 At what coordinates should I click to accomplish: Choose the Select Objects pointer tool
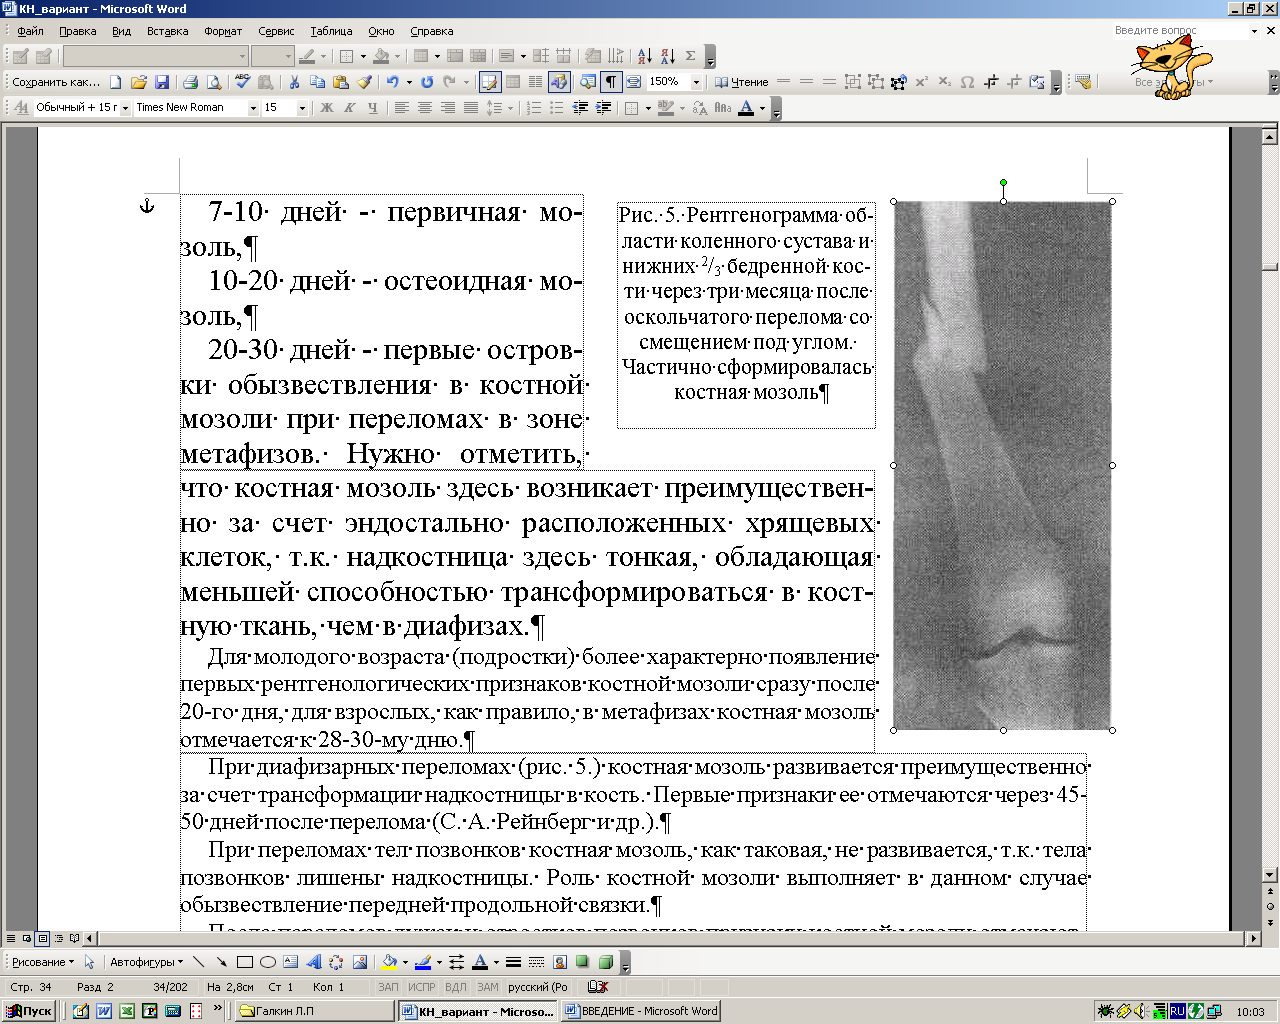coord(89,962)
